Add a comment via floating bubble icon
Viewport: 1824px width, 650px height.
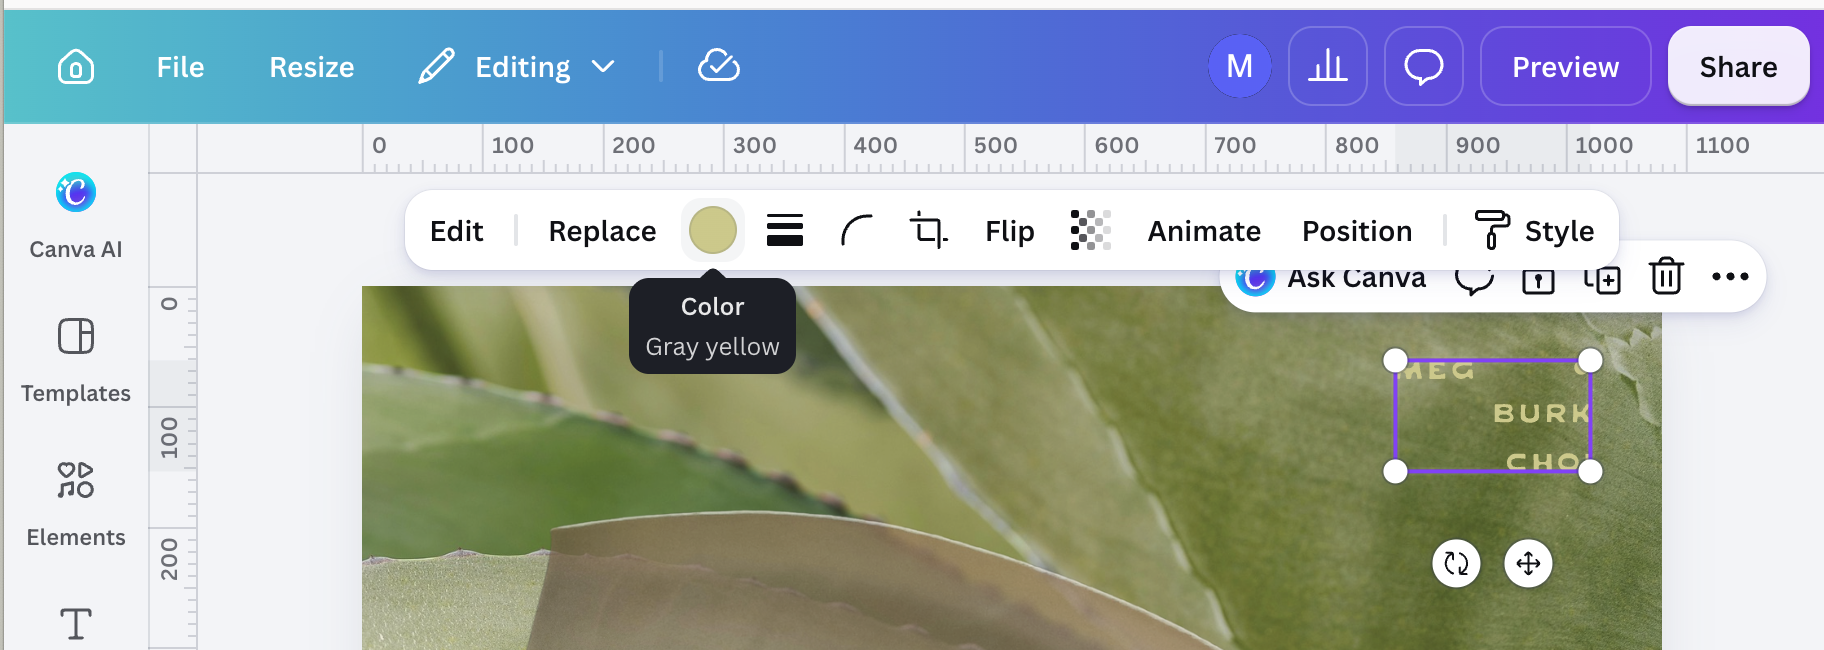tap(1474, 279)
